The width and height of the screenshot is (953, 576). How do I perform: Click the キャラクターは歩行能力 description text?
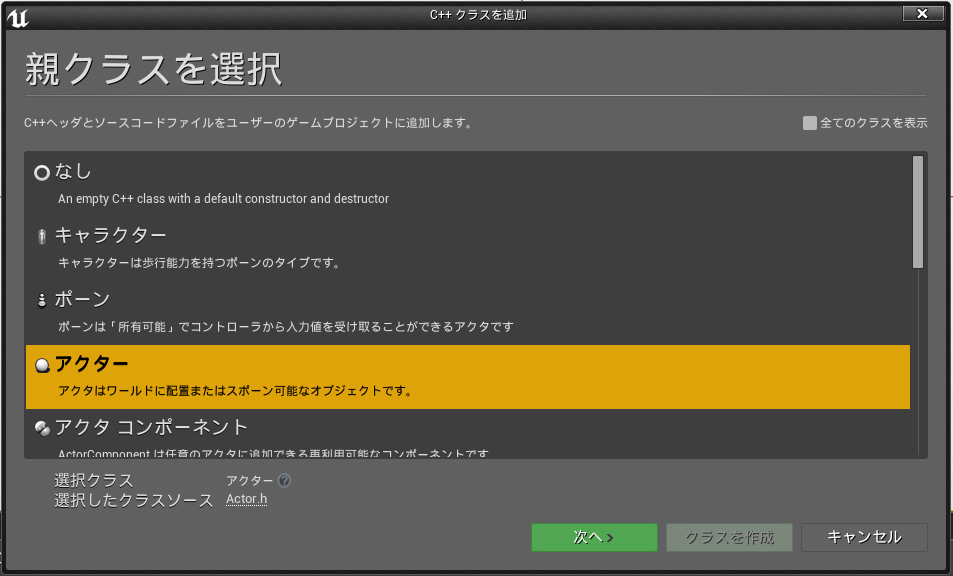[x=201, y=263]
